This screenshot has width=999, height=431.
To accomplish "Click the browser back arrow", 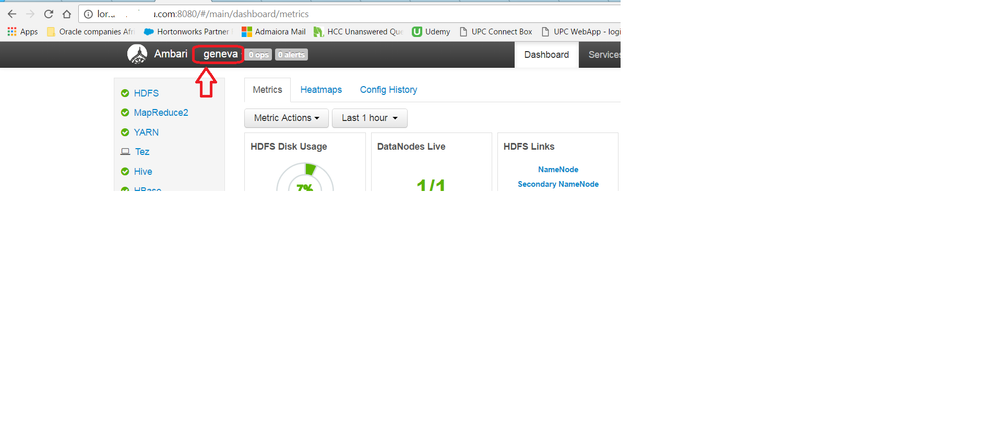I will pos(11,13).
